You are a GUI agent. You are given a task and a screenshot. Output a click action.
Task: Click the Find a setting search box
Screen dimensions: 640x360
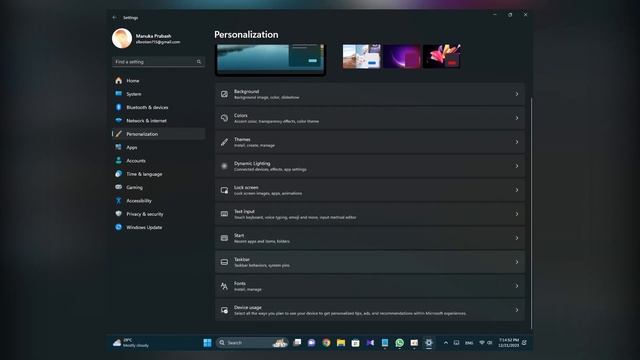tap(158, 62)
